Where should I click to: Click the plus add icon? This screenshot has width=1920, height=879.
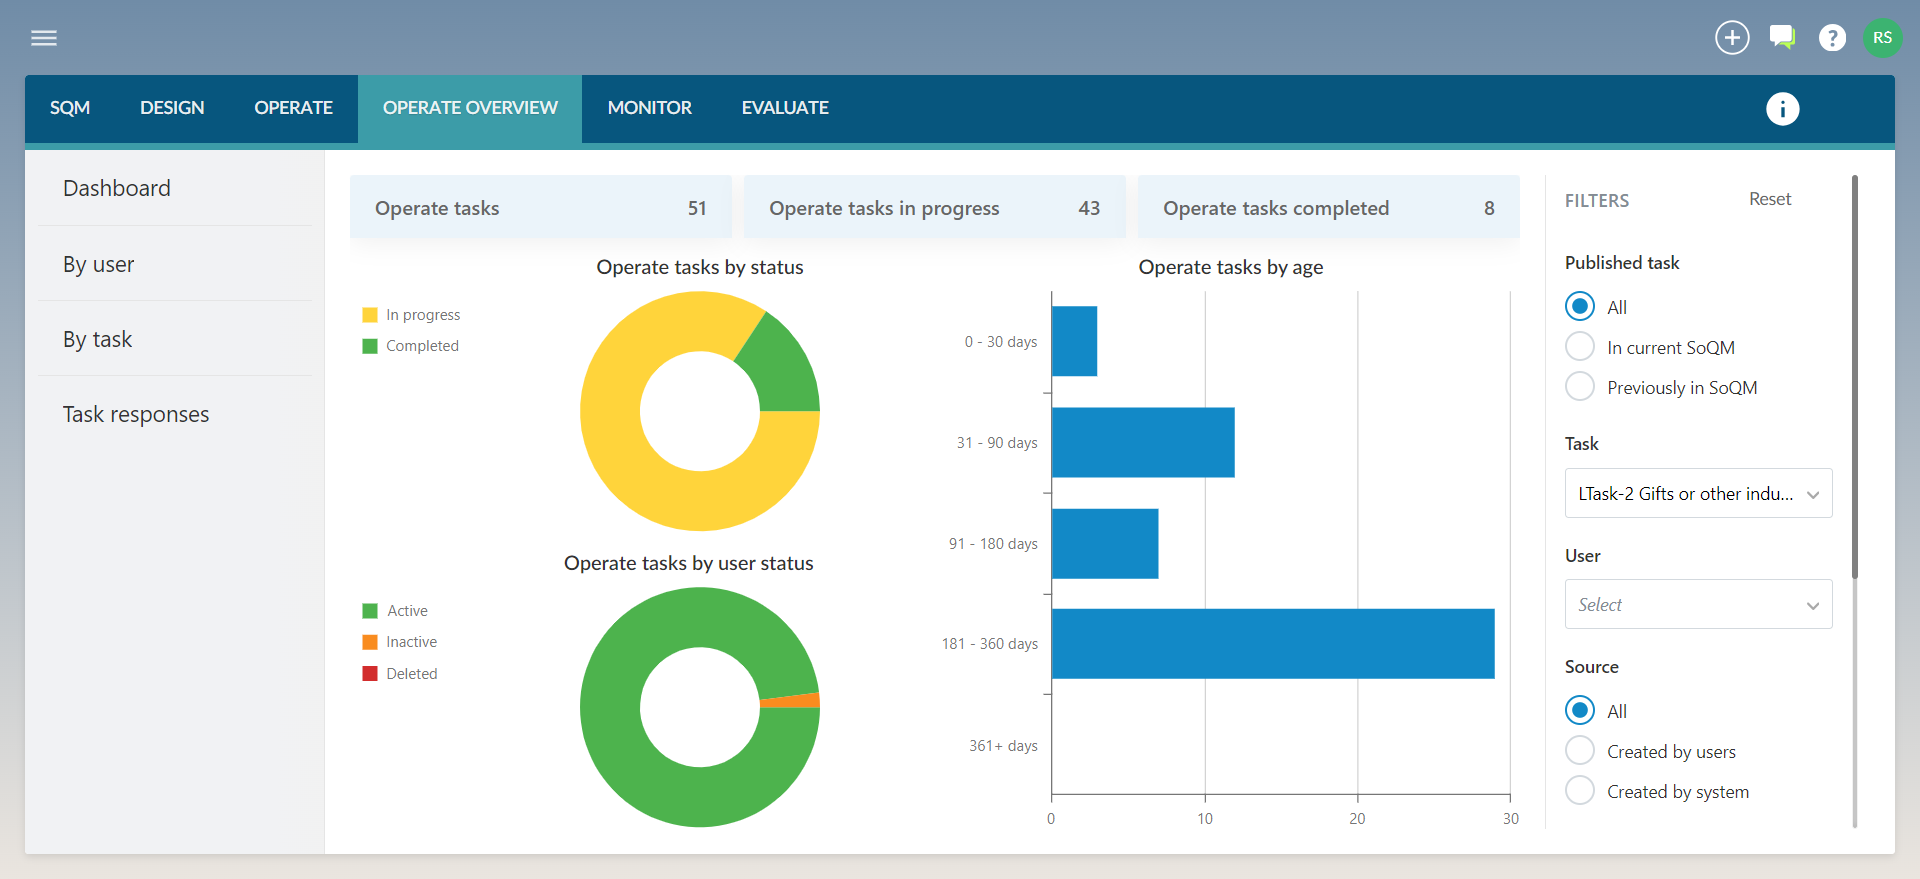[x=1732, y=38]
